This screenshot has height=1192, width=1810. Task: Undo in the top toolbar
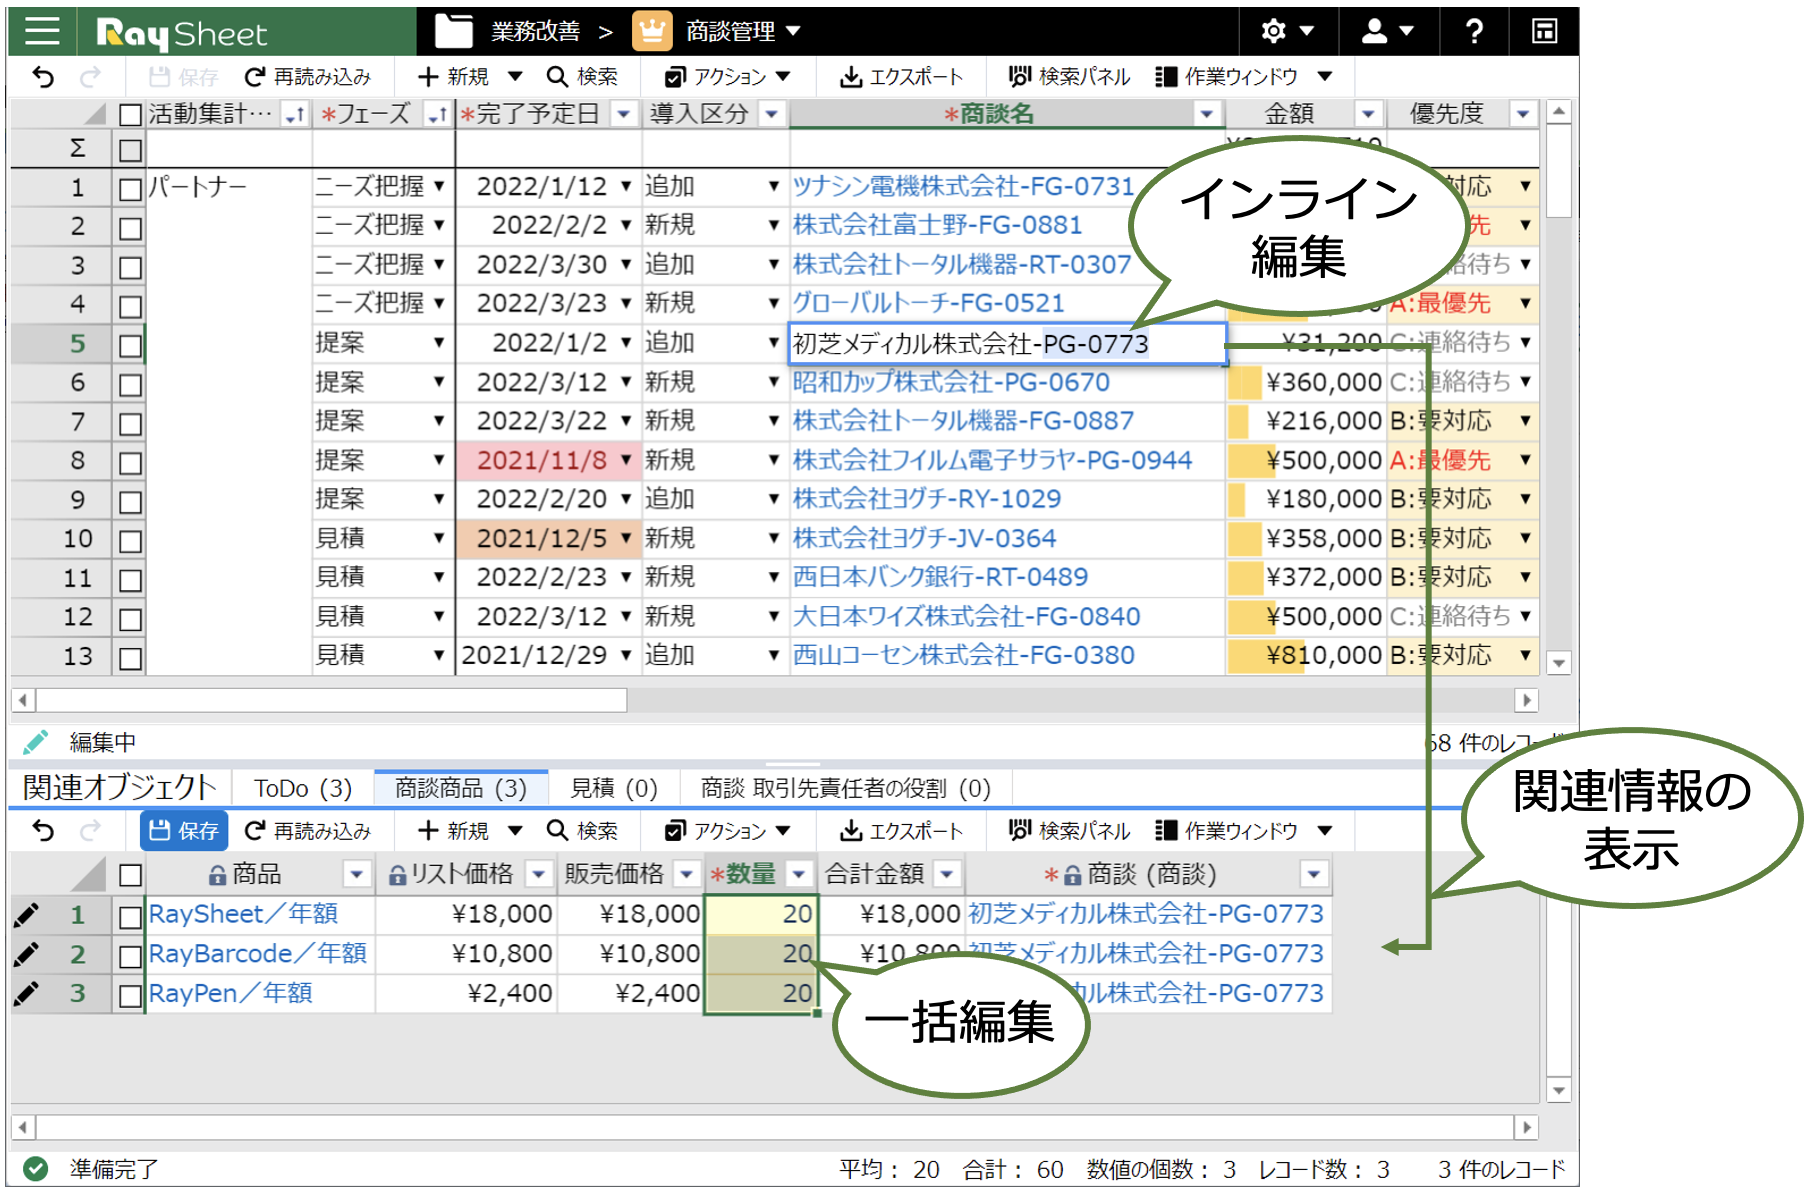(43, 77)
